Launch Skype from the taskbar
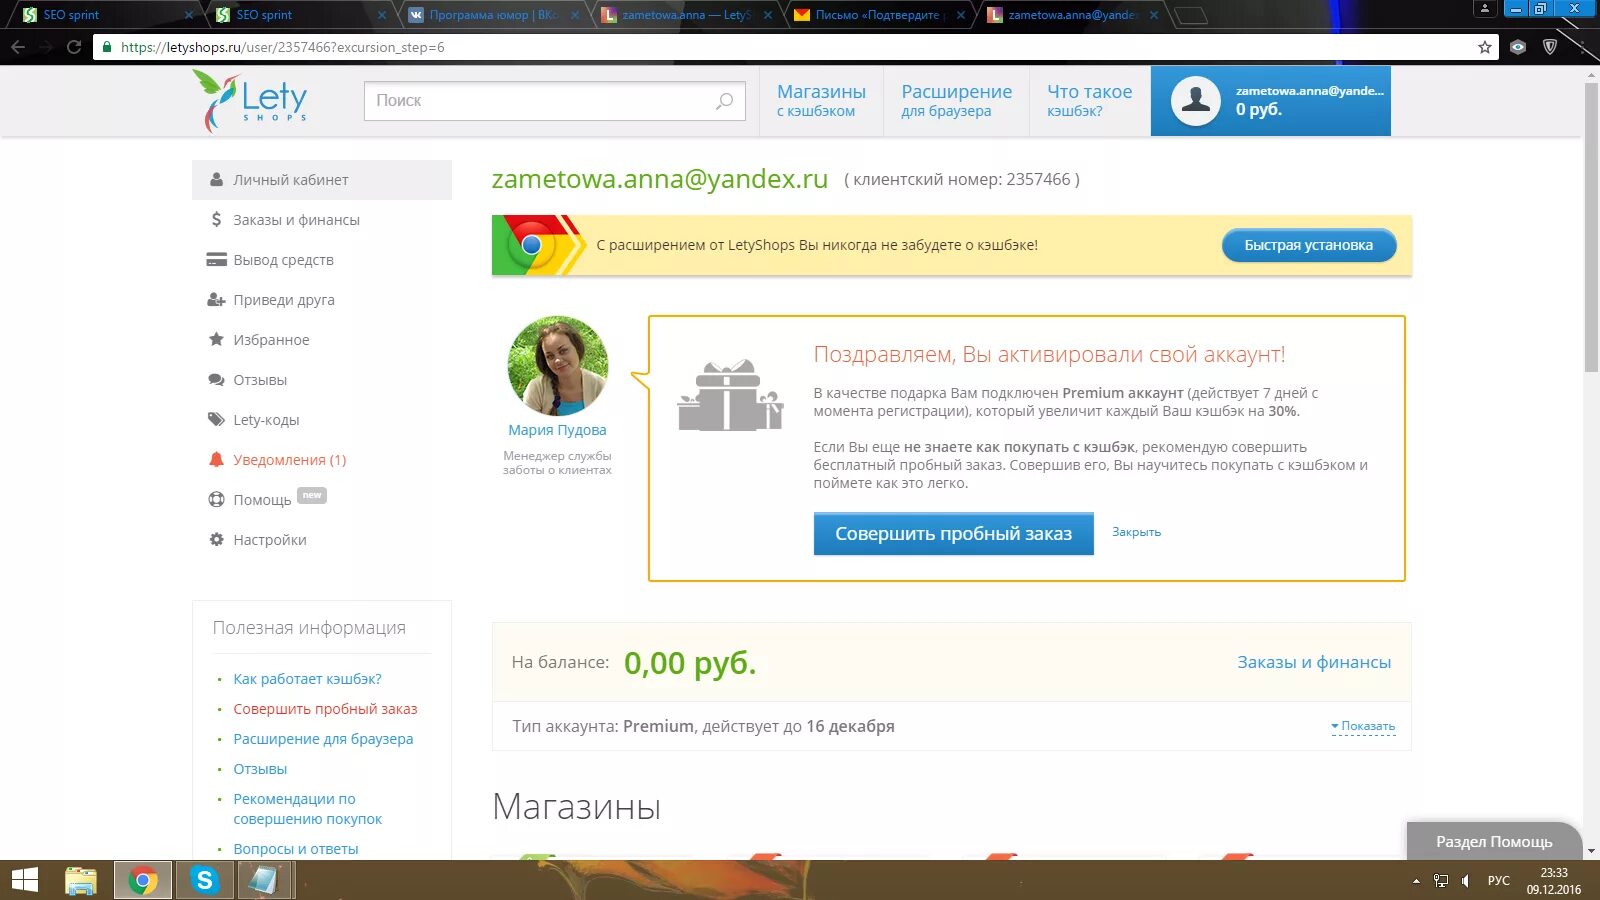The width and height of the screenshot is (1600, 900). (x=204, y=880)
